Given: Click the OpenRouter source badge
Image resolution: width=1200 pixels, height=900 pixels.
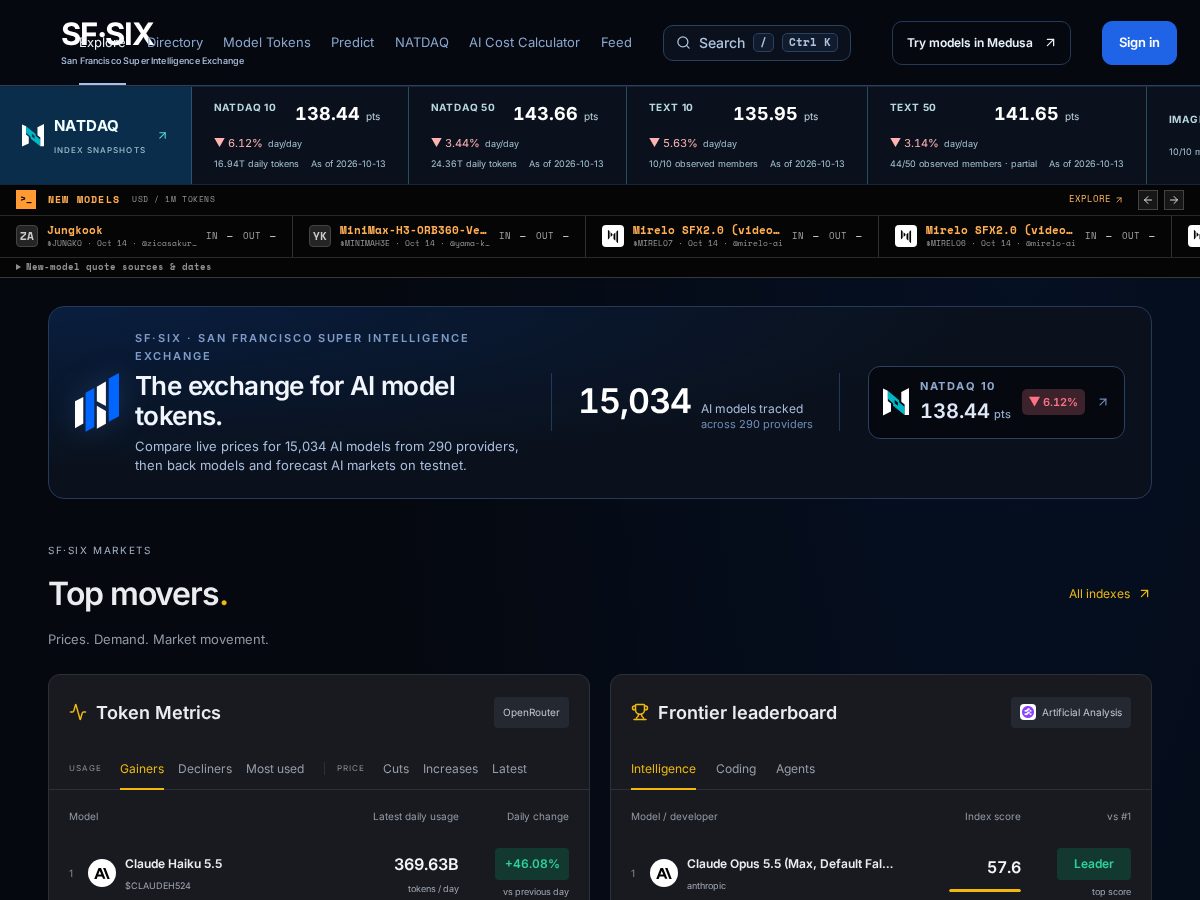Looking at the screenshot, I should coord(531,712).
